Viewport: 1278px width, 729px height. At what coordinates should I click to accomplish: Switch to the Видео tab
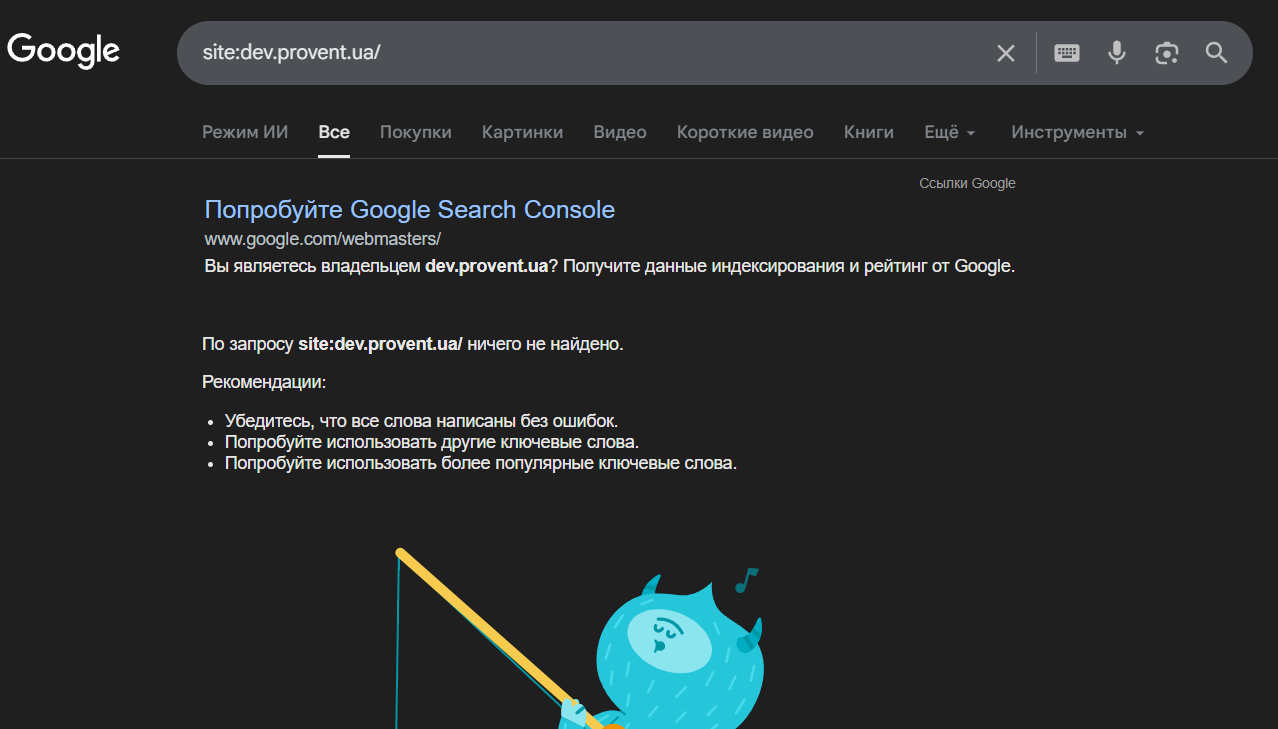point(620,132)
